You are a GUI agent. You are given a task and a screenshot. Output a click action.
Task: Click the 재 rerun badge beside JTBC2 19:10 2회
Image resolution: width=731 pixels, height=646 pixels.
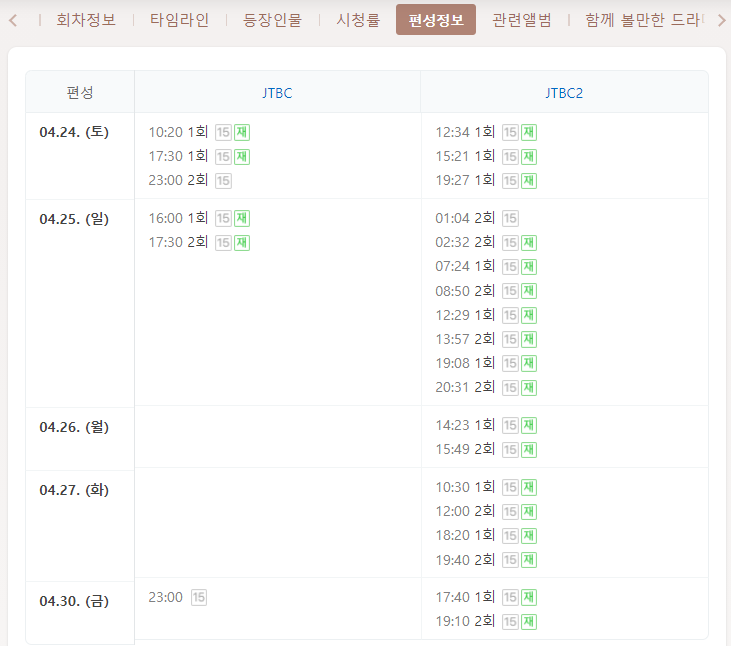(529, 622)
